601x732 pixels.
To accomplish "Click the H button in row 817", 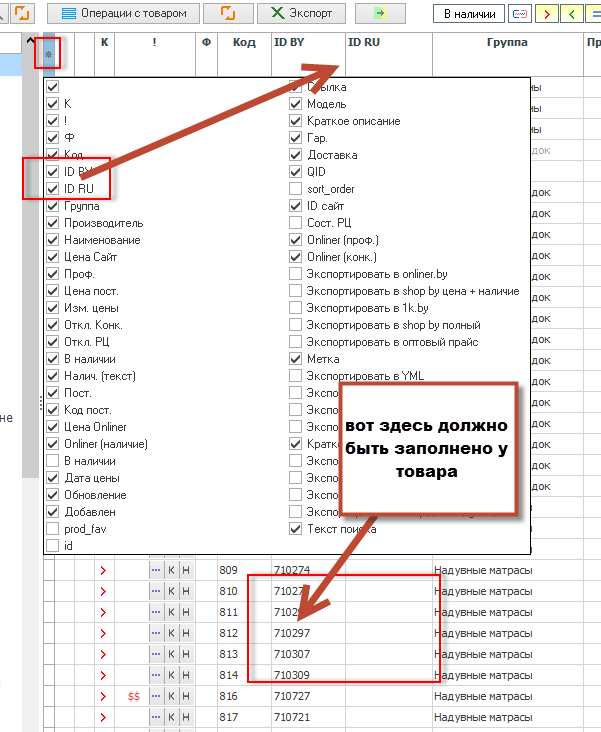I will click(186, 717).
